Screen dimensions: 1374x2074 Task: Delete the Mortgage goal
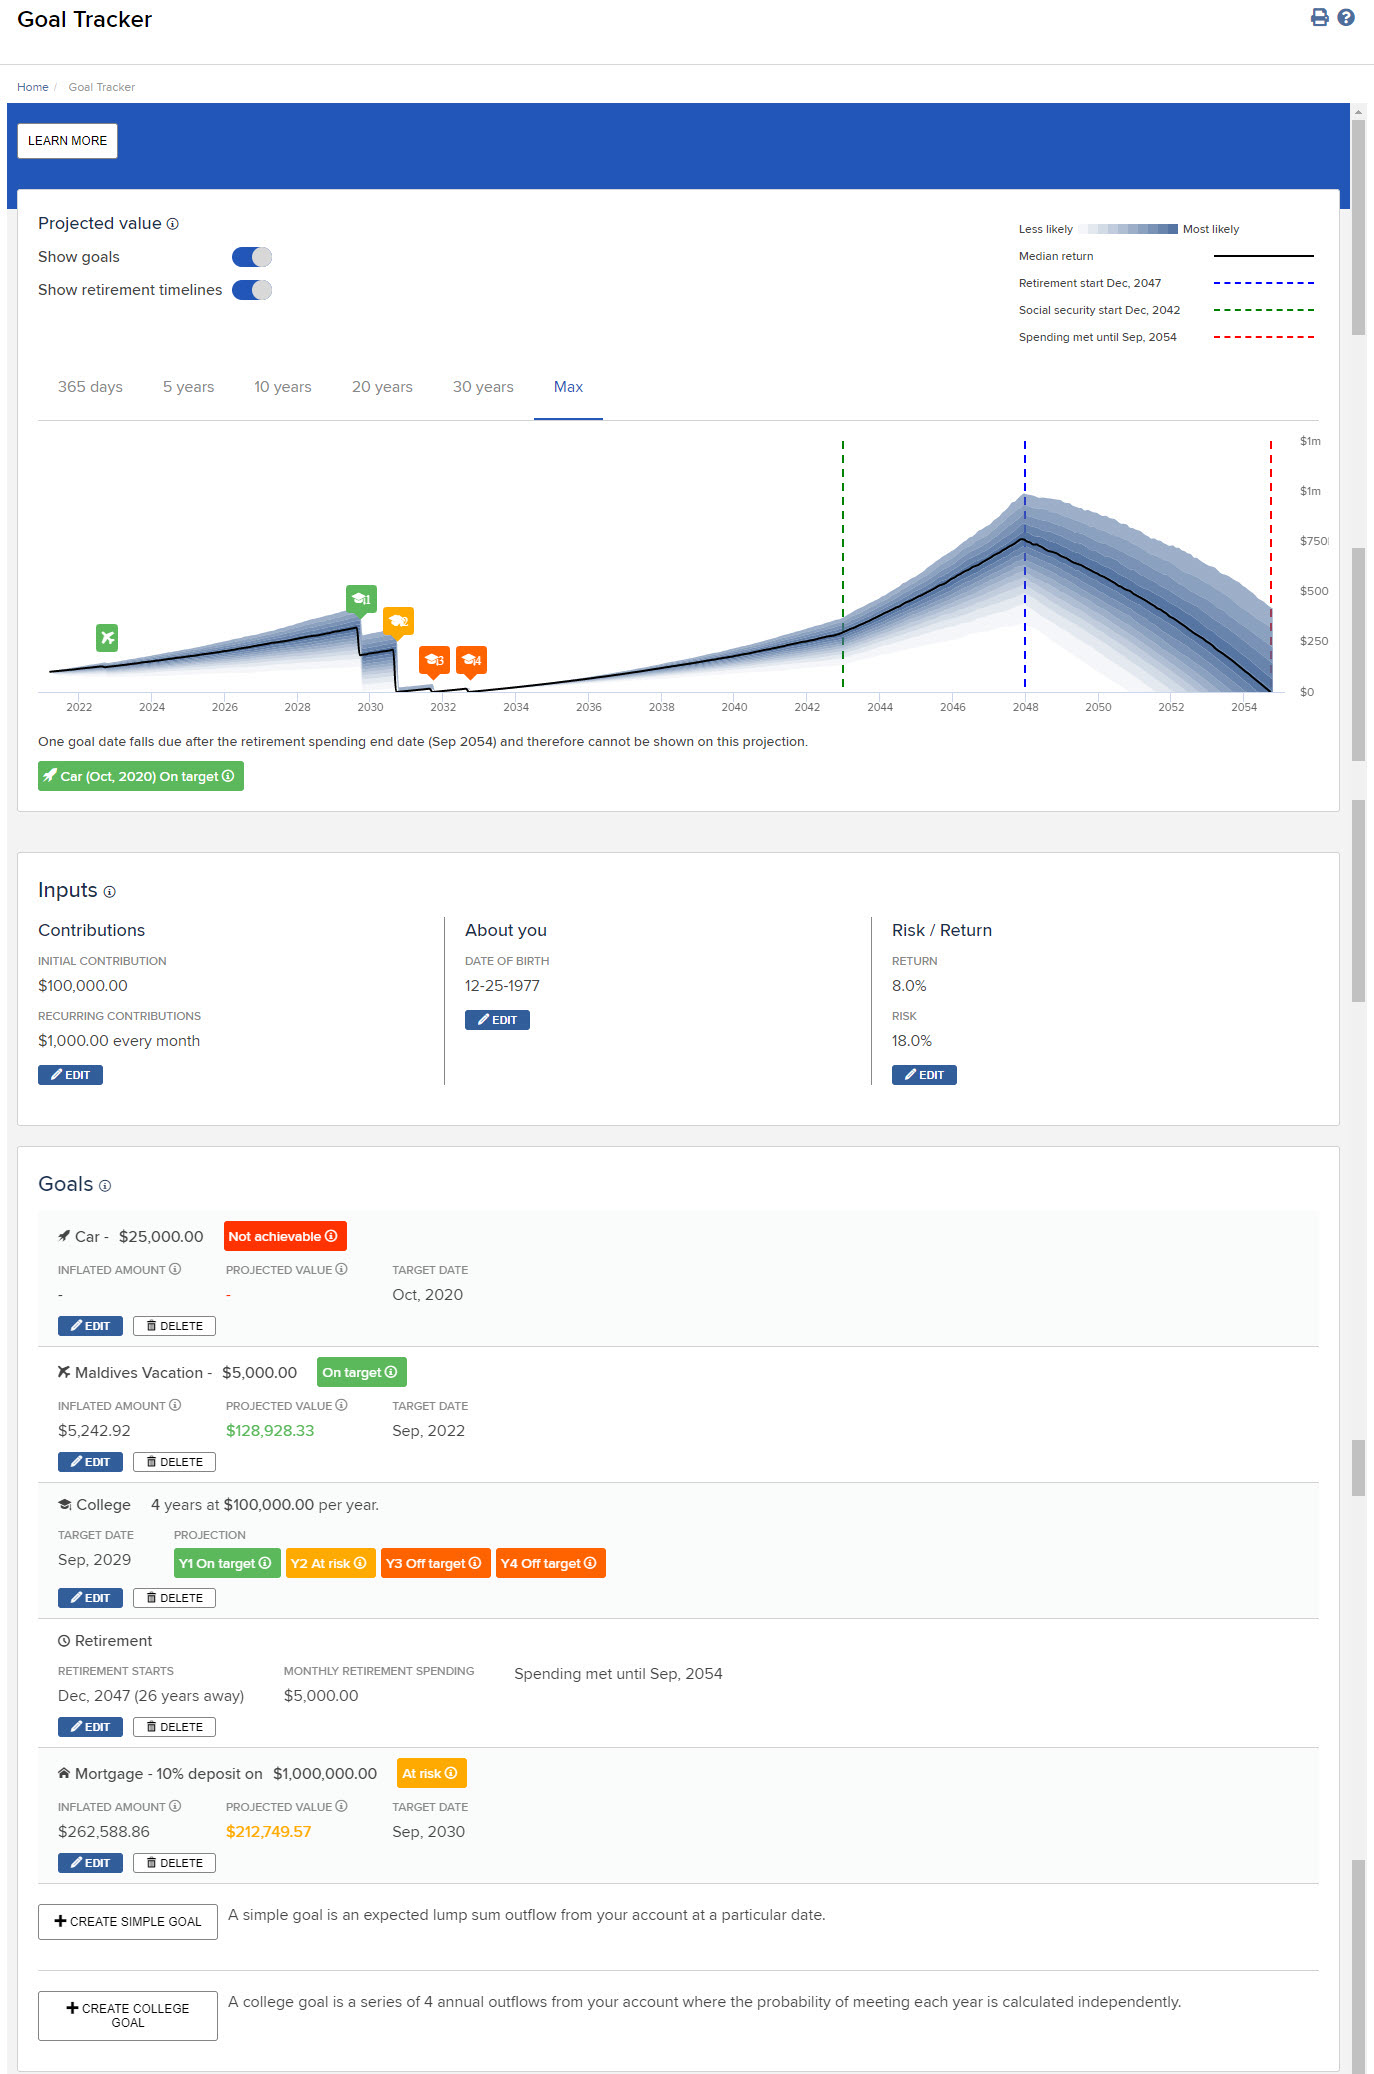(x=174, y=1863)
